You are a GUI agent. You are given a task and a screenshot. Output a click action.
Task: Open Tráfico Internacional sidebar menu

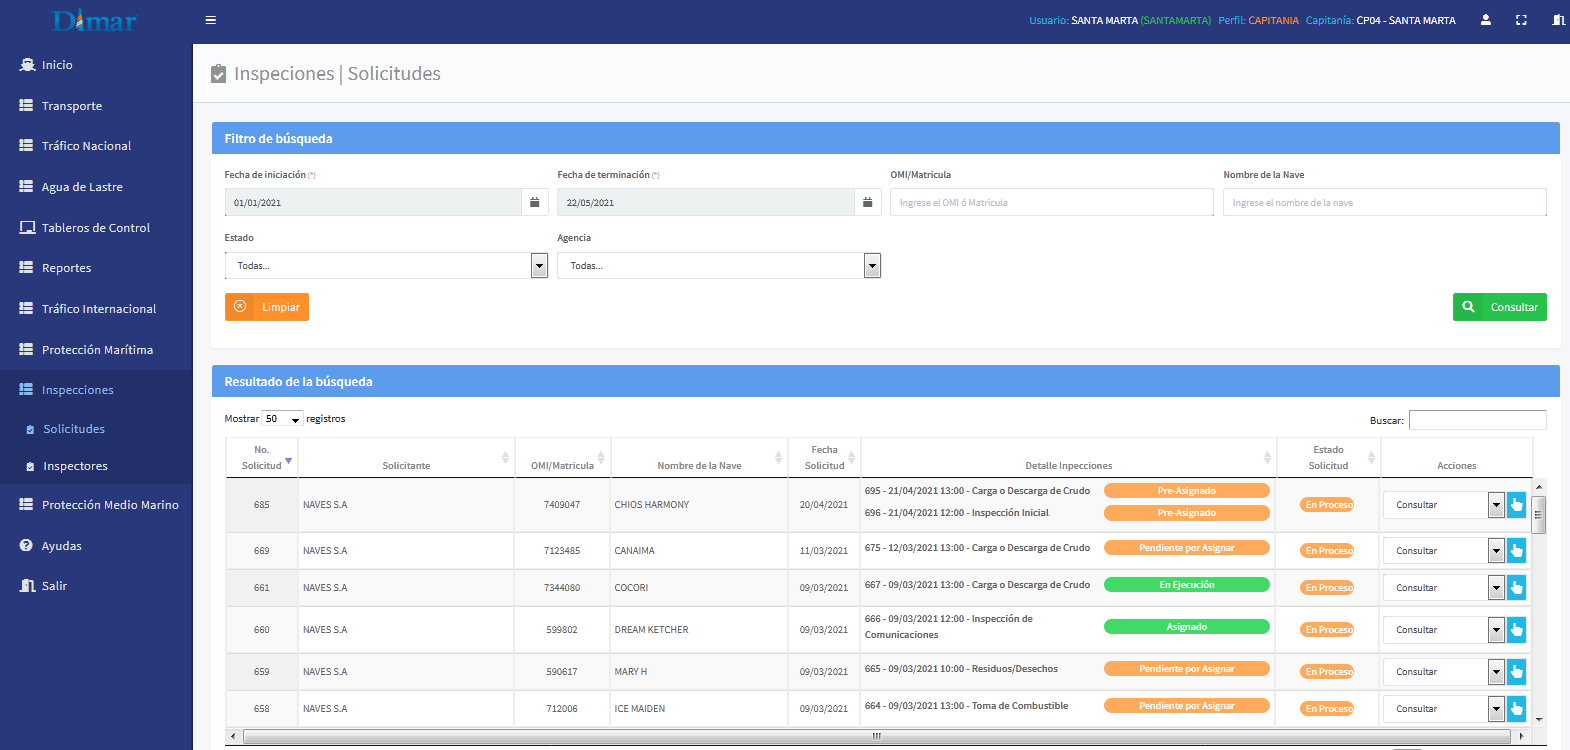(x=98, y=309)
